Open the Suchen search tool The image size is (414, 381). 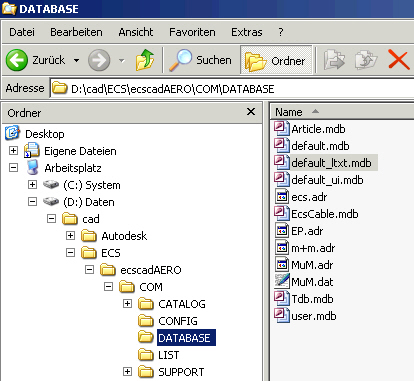point(200,60)
